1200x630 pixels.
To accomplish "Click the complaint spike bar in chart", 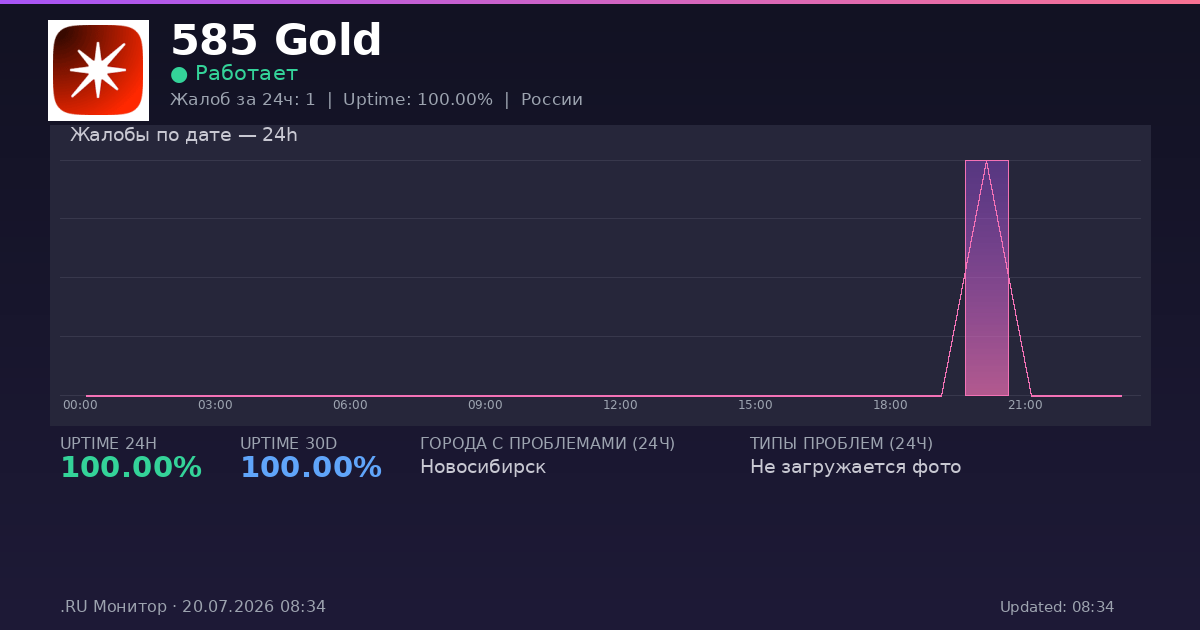I will (986, 278).
